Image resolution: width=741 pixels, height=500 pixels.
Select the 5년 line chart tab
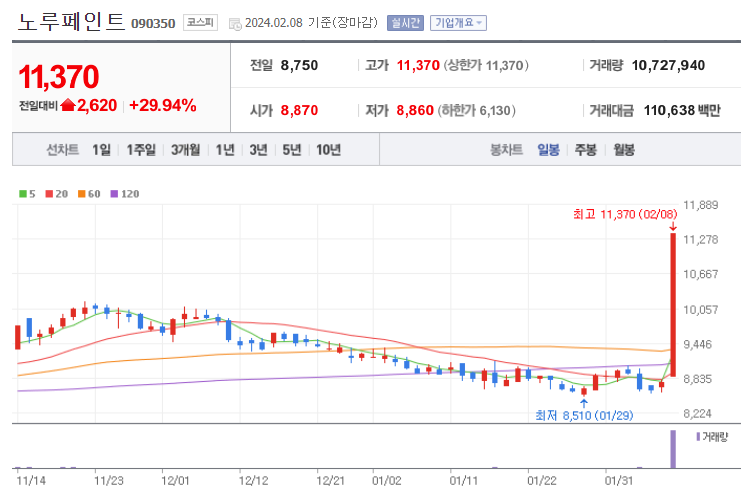(292, 150)
